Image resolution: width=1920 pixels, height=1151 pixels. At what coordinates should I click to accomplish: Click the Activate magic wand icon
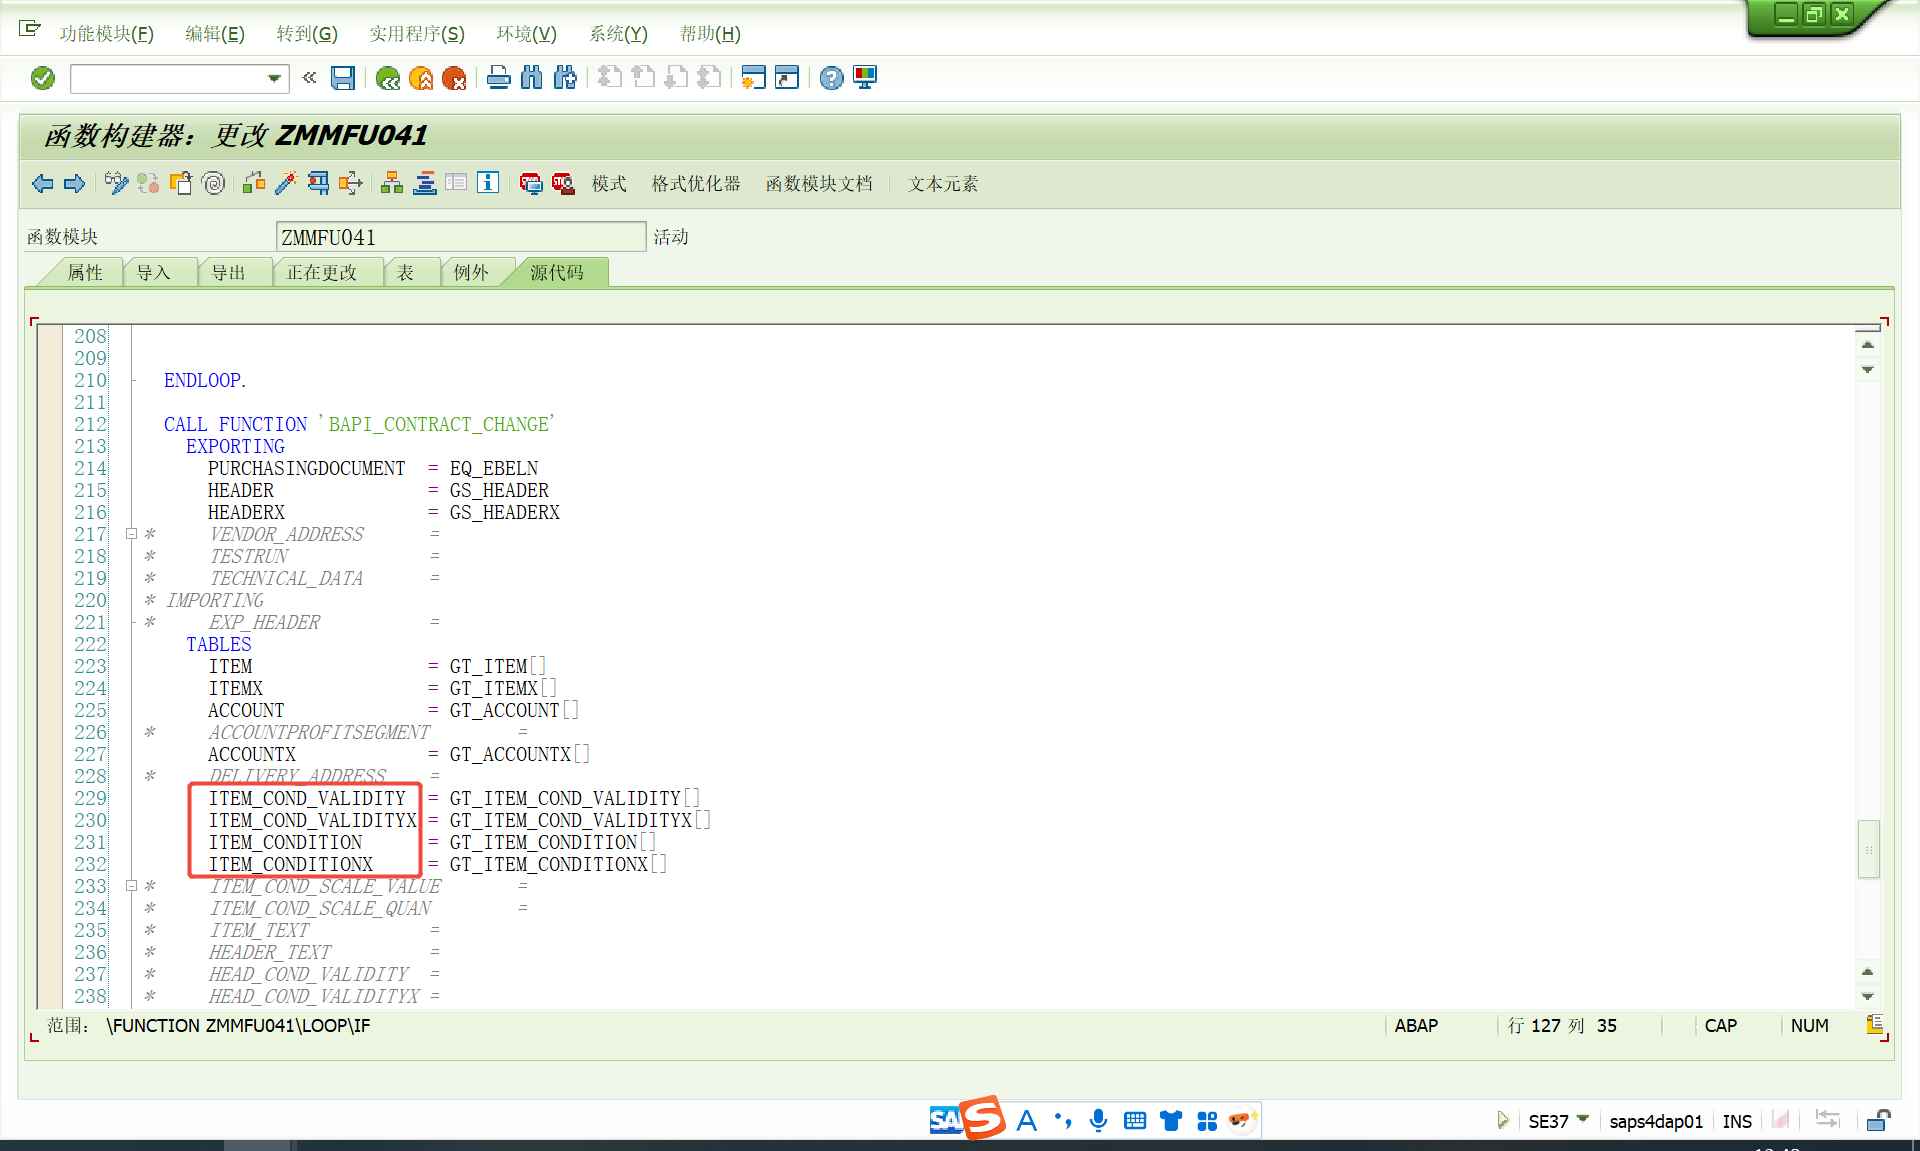point(286,183)
